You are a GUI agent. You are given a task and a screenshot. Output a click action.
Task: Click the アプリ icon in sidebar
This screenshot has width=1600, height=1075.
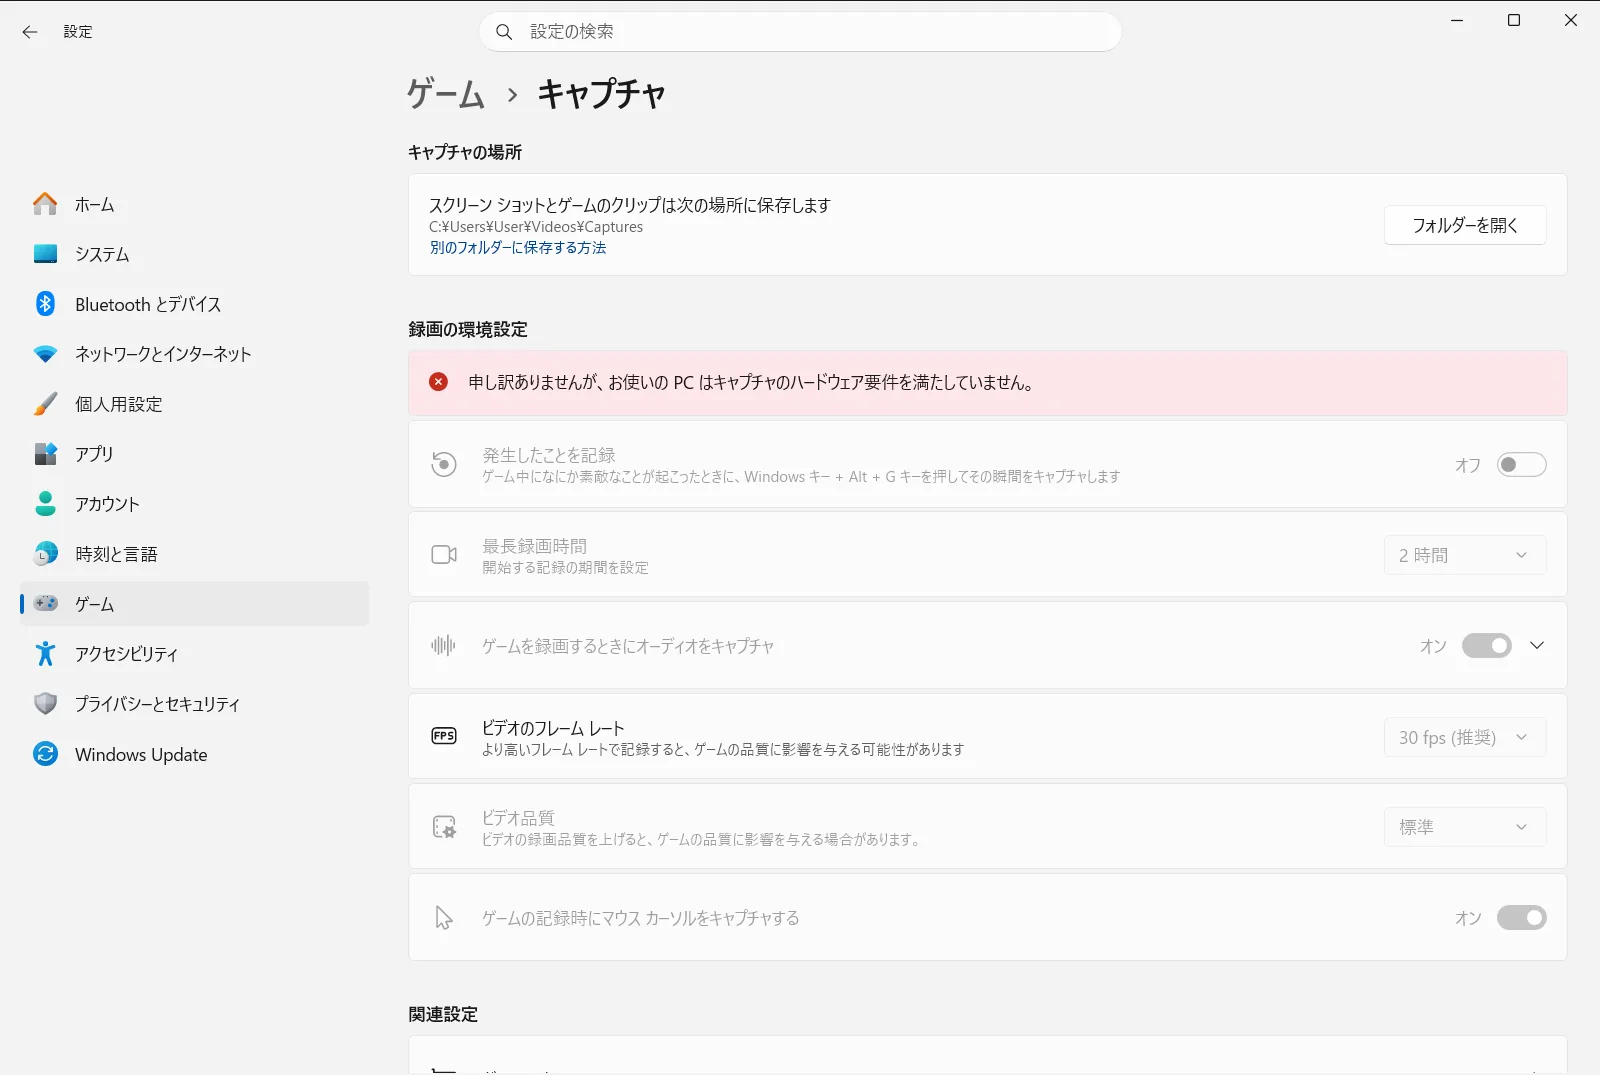click(45, 454)
